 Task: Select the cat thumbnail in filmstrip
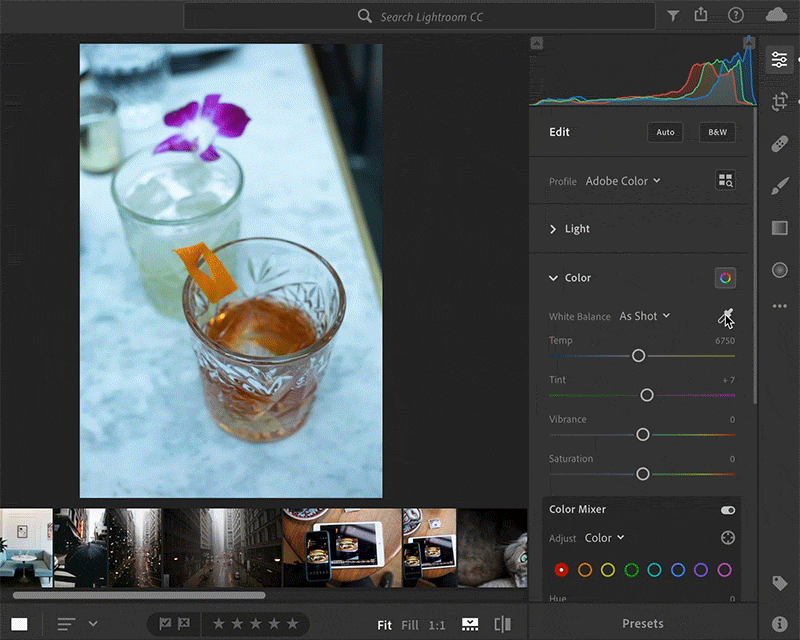click(492, 548)
